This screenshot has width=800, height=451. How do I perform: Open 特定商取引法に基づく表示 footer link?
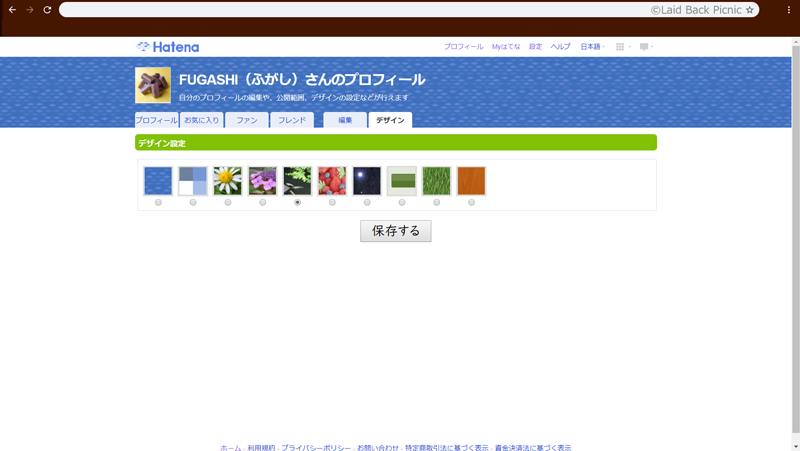[x=446, y=447]
